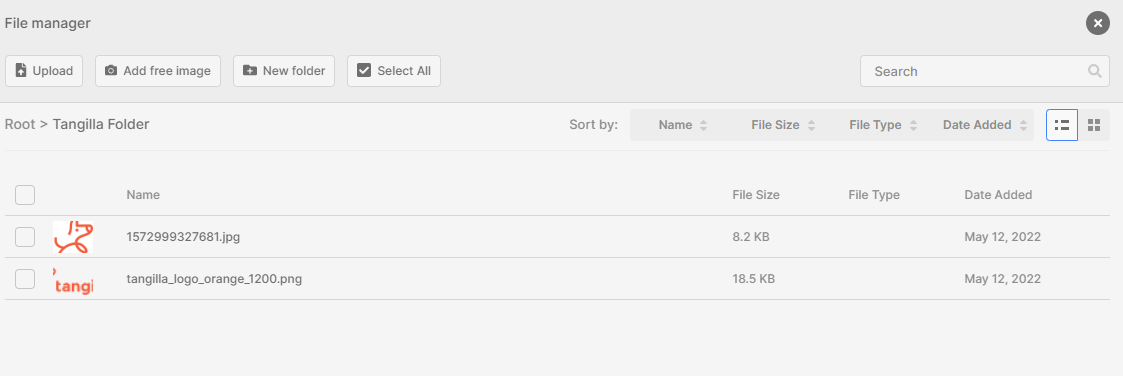
Task: Click Select All button
Action: click(x=394, y=71)
